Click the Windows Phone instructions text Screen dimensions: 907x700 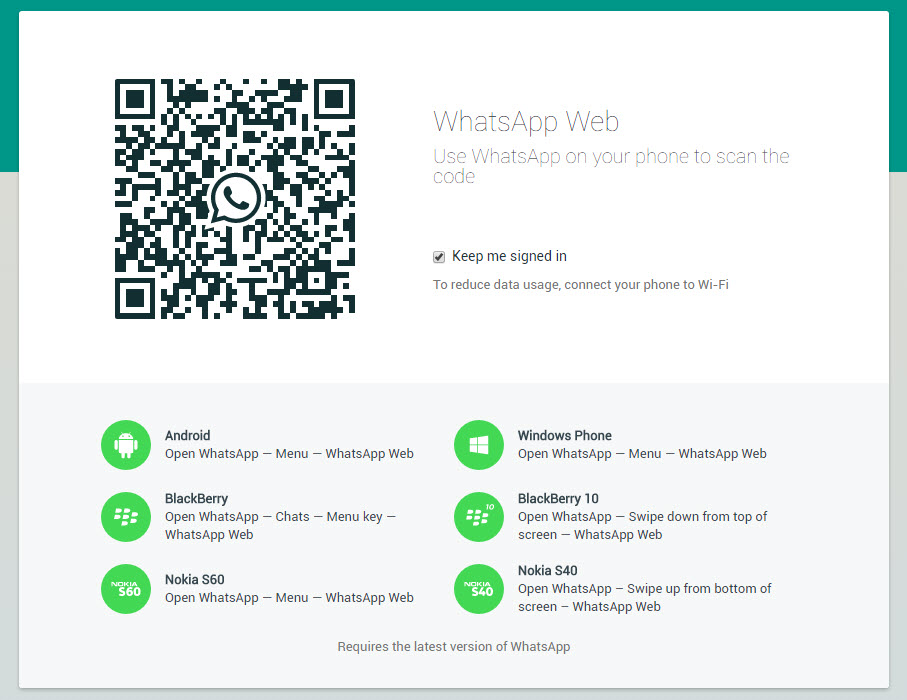[642, 454]
